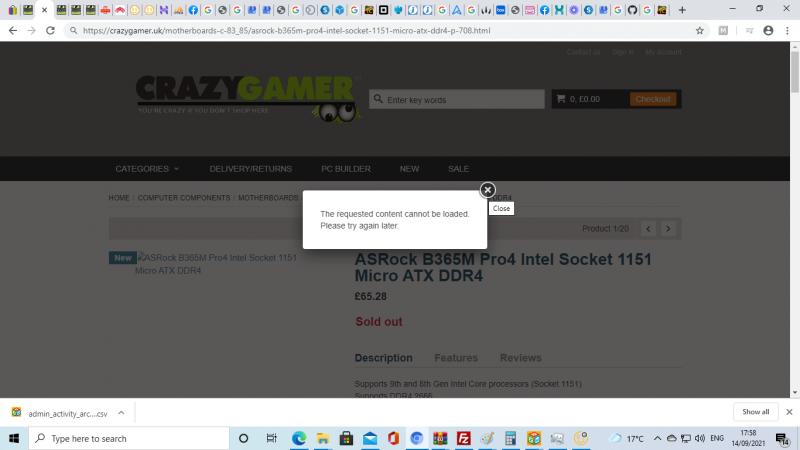Reload the current page

pos(50,31)
